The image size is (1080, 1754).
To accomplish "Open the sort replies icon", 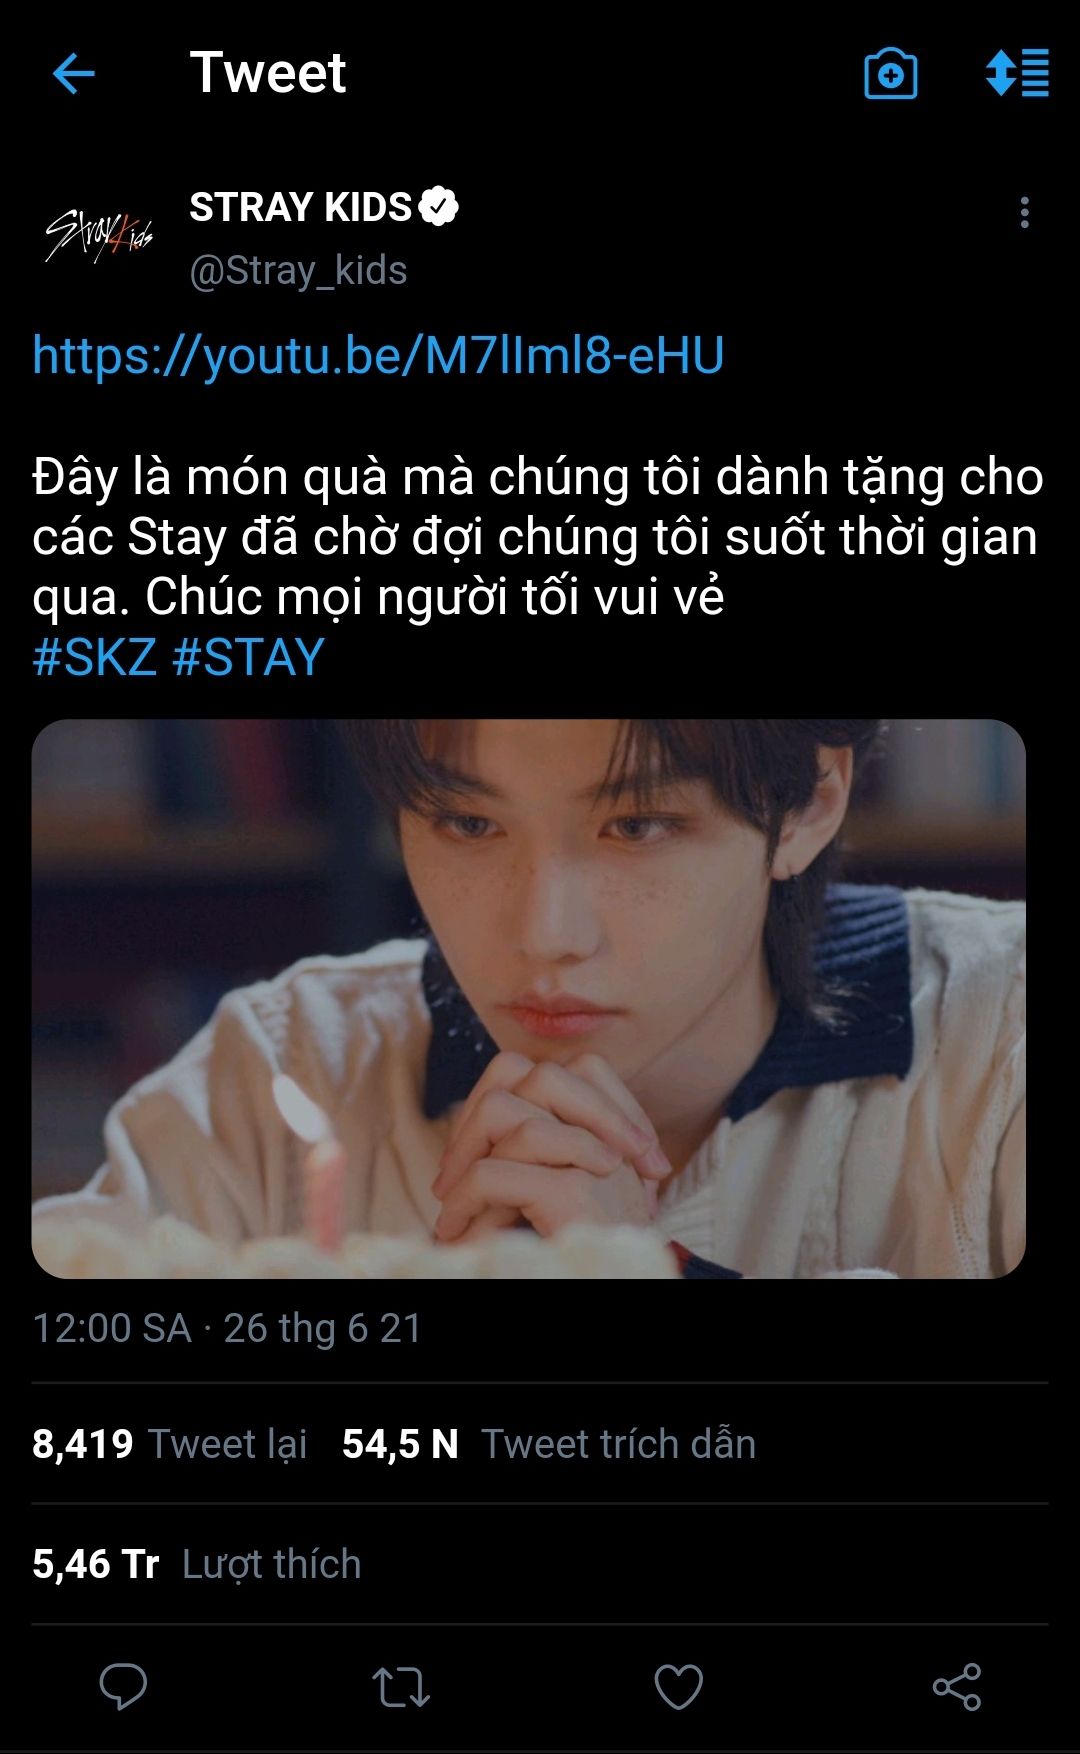I will (x=1017, y=73).
